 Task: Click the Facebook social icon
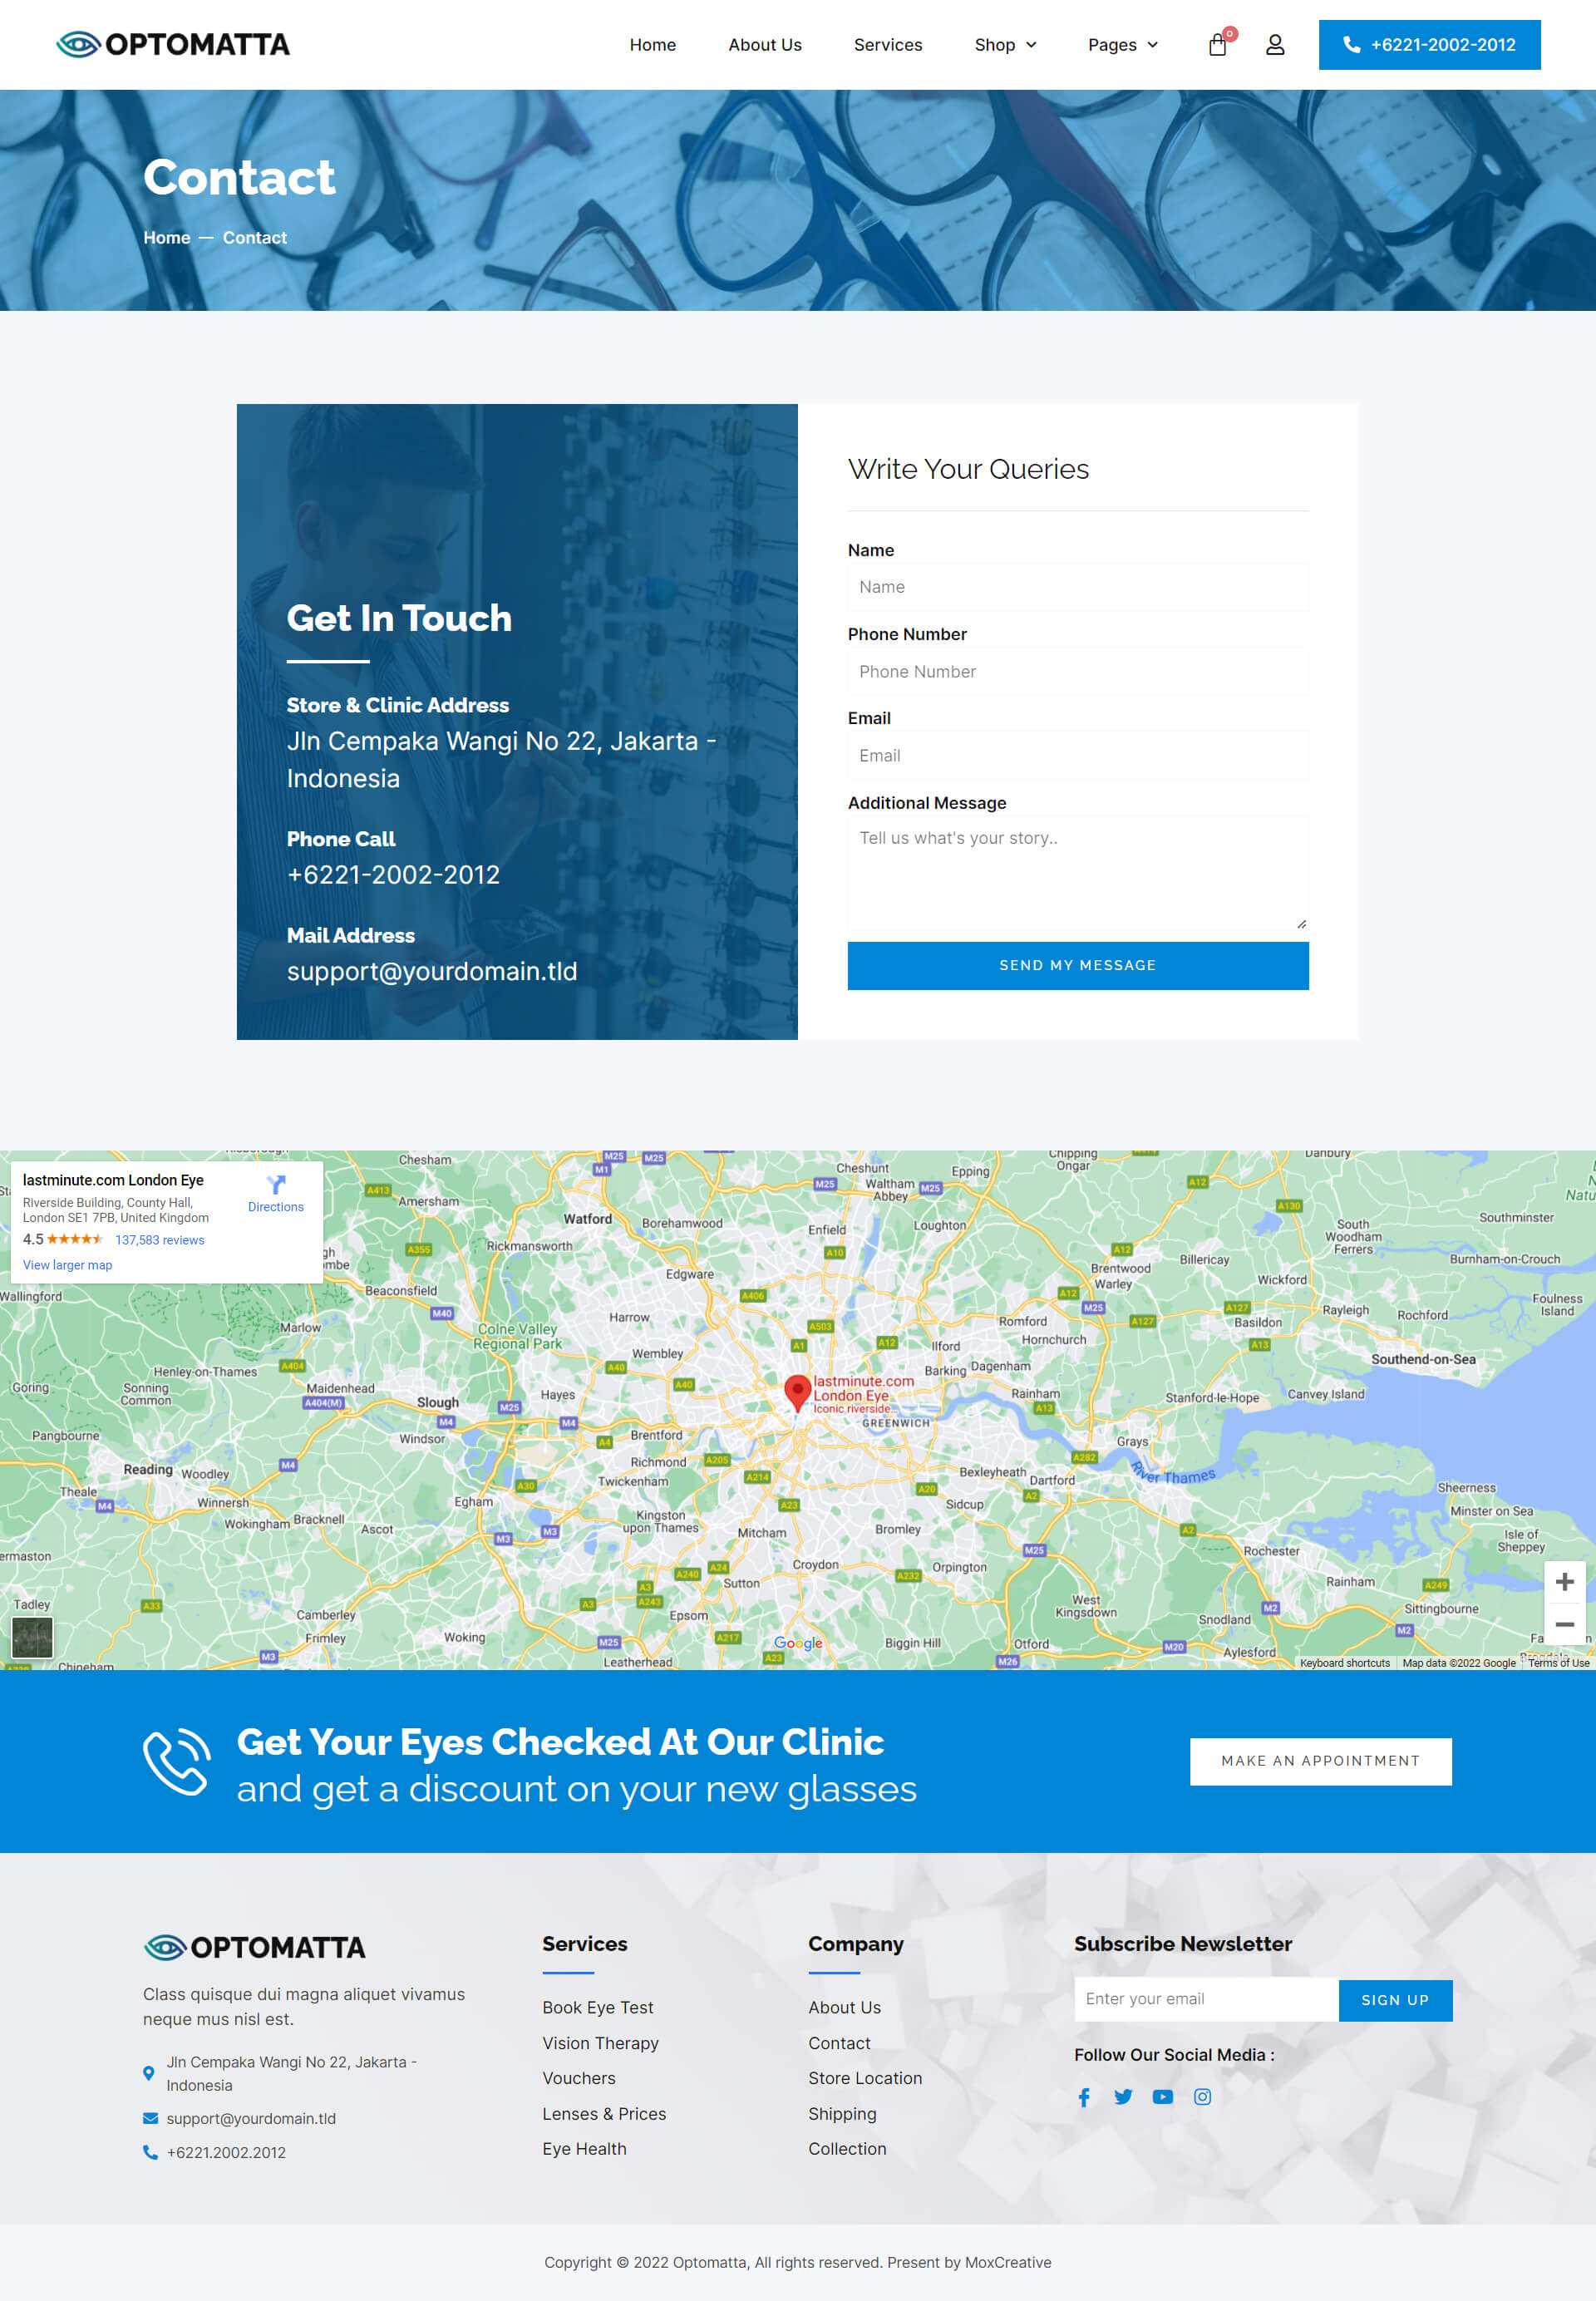tap(1084, 2097)
